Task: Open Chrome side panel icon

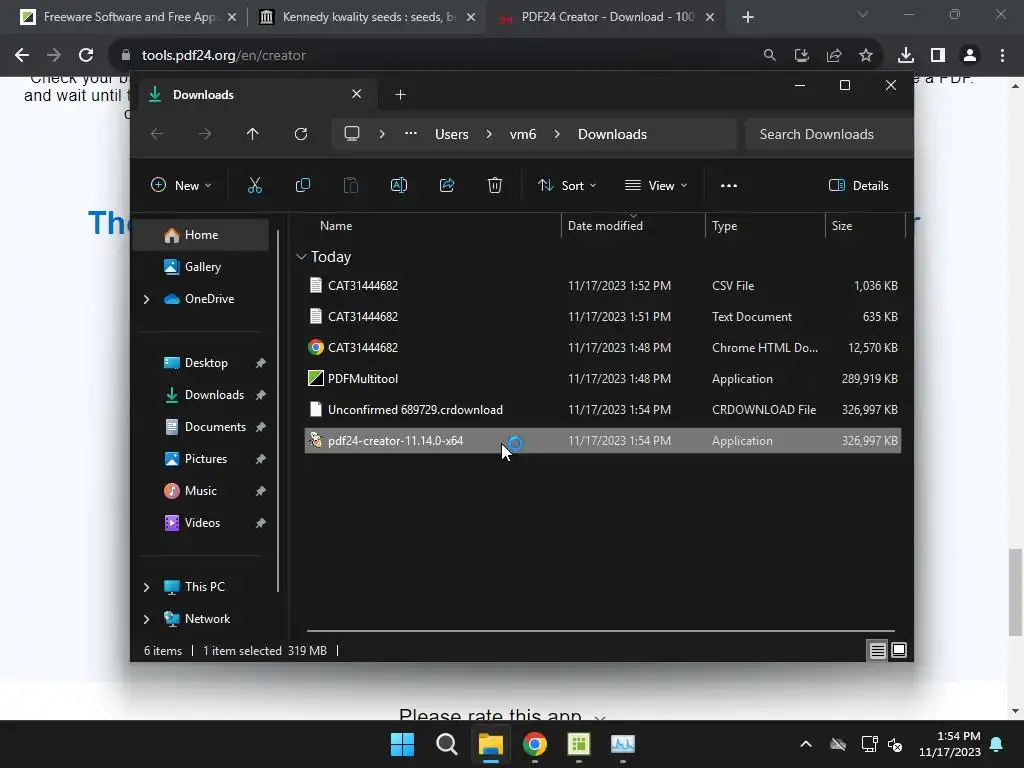Action: 938,56
